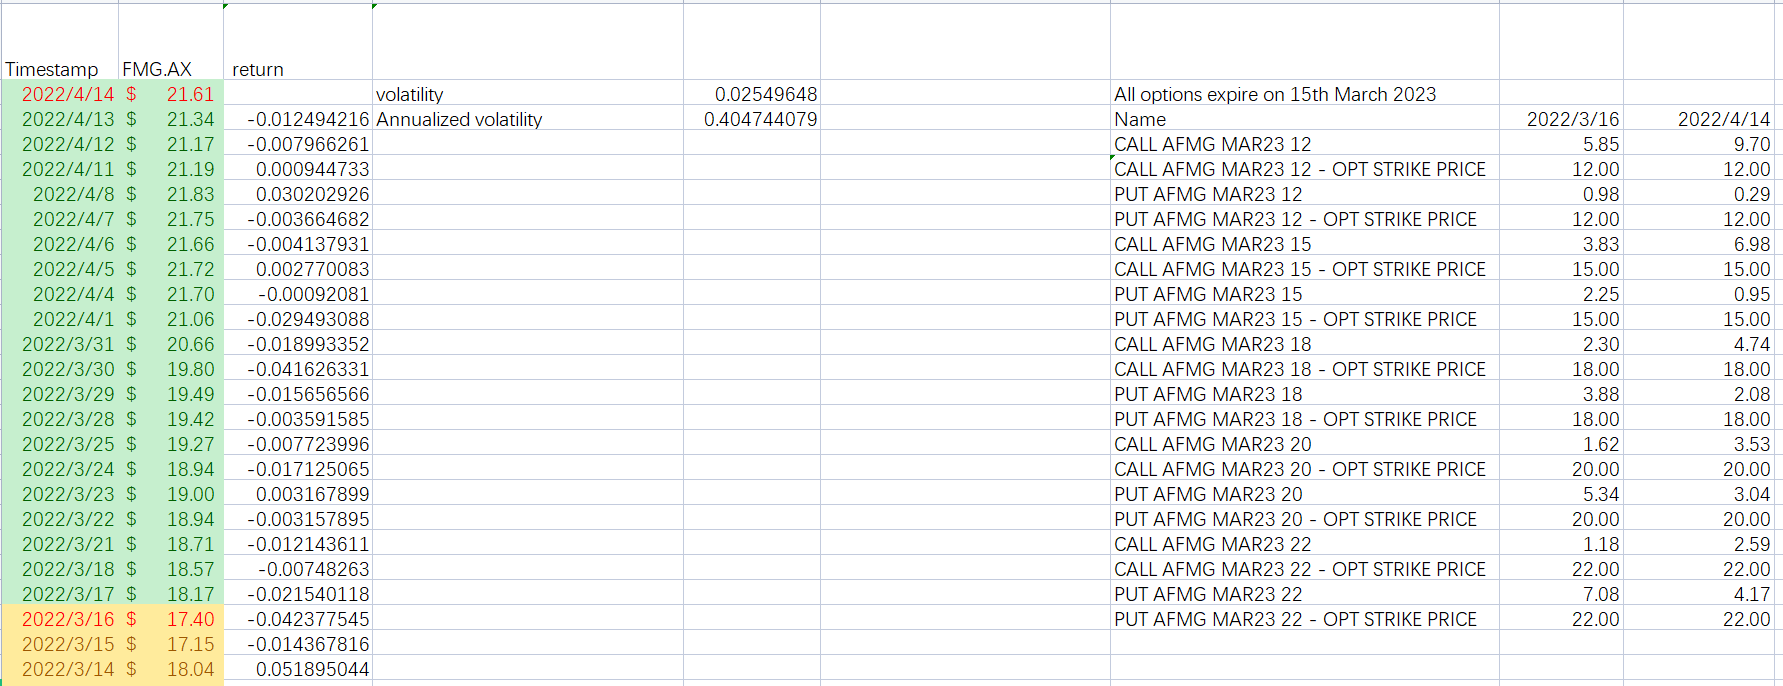Select the 2022/4/8 timestamp cell
Viewport: 1783px width, 686px height.
coord(60,194)
